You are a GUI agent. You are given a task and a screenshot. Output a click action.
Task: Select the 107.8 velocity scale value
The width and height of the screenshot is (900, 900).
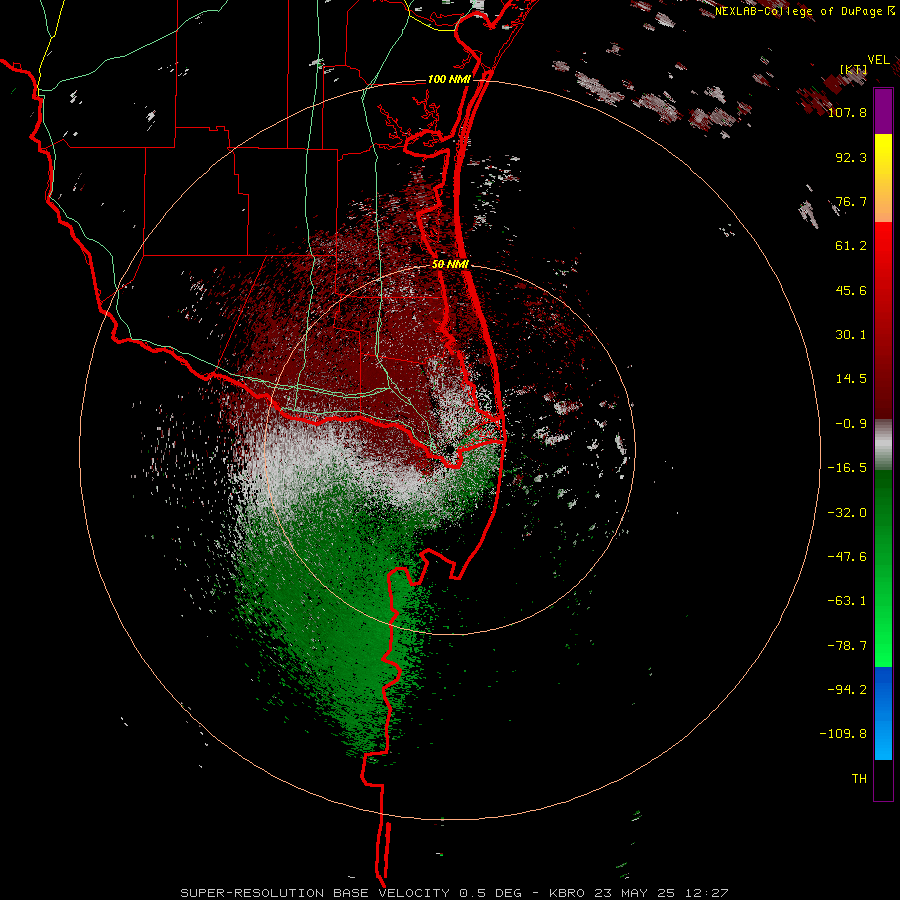coord(847,112)
